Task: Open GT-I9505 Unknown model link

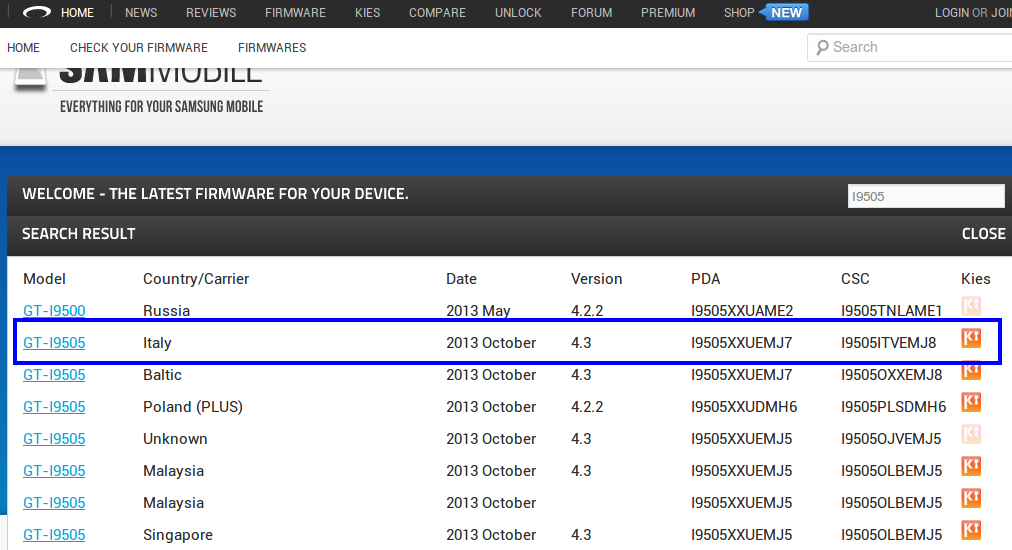Action: click(54, 439)
